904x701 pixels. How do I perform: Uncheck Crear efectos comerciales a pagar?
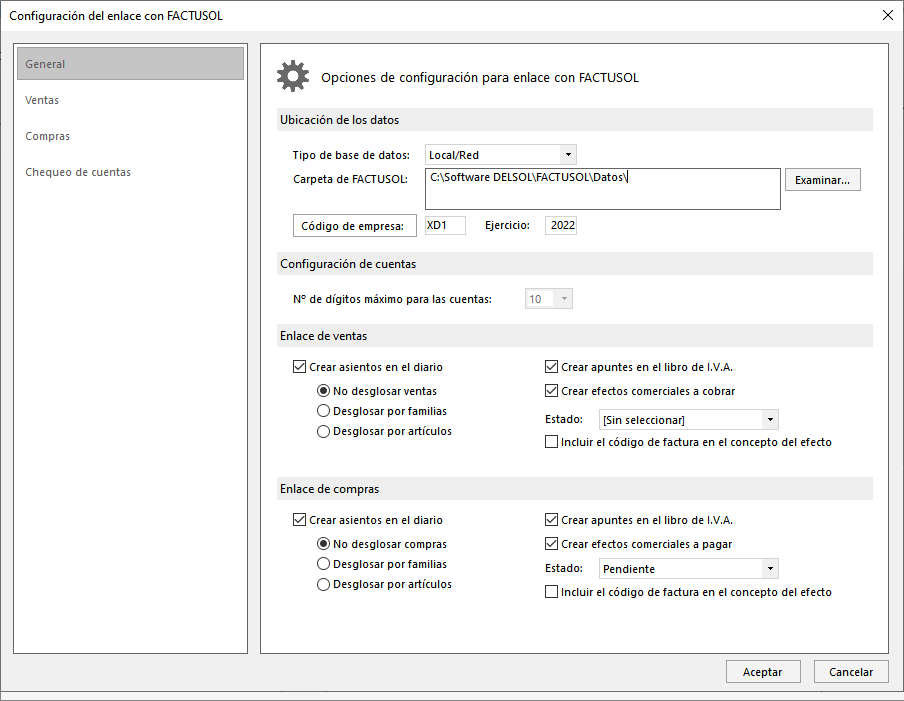click(x=551, y=544)
